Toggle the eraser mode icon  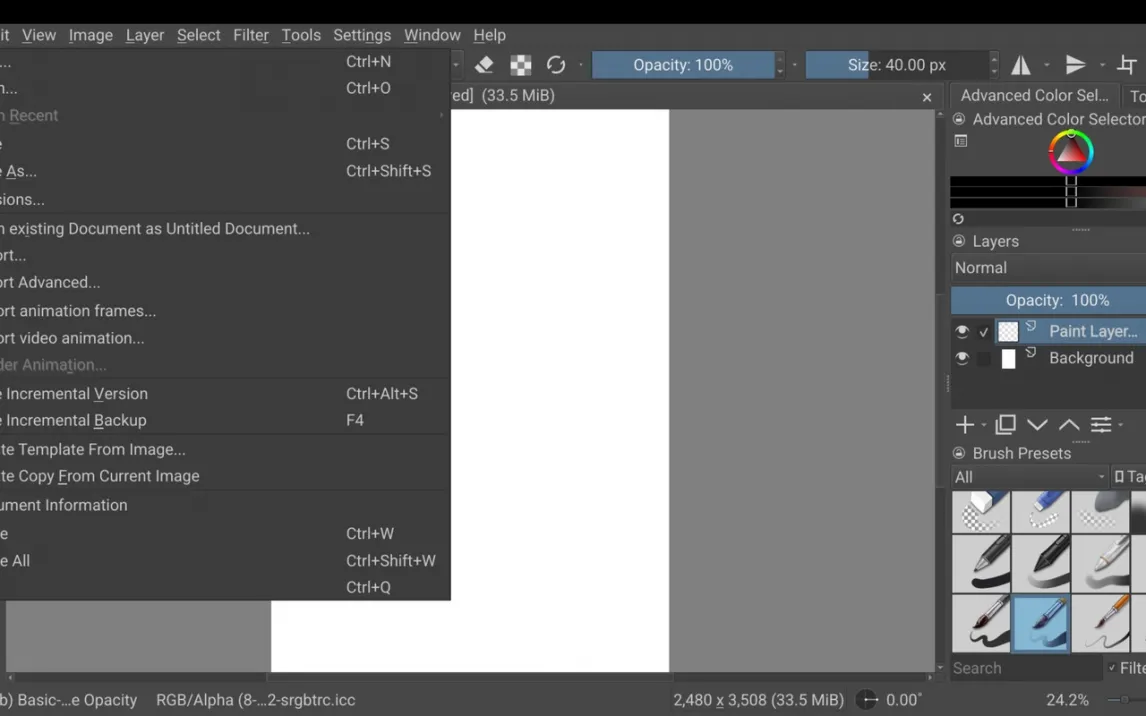pos(484,65)
